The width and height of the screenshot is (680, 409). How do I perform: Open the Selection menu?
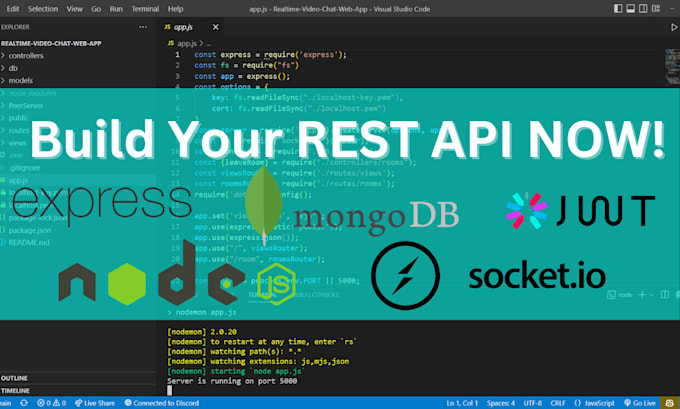click(42, 8)
